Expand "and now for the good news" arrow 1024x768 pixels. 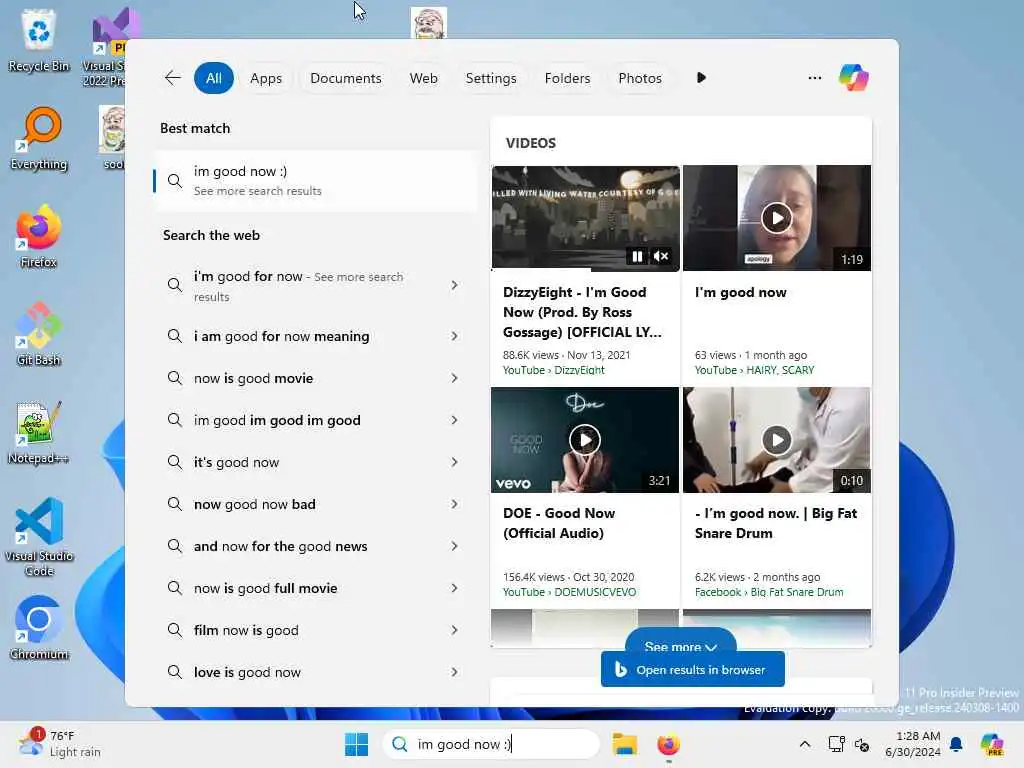point(454,546)
